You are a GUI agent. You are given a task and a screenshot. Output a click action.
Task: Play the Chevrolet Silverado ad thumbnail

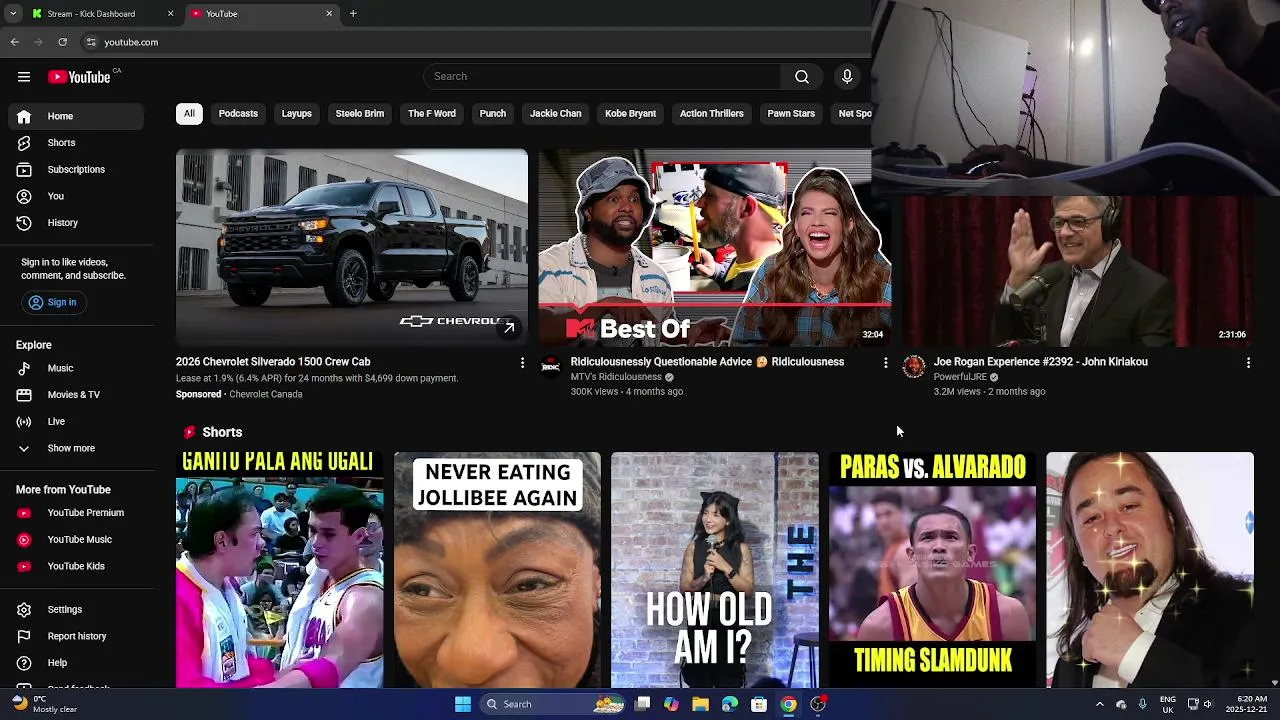coord(352,248)
